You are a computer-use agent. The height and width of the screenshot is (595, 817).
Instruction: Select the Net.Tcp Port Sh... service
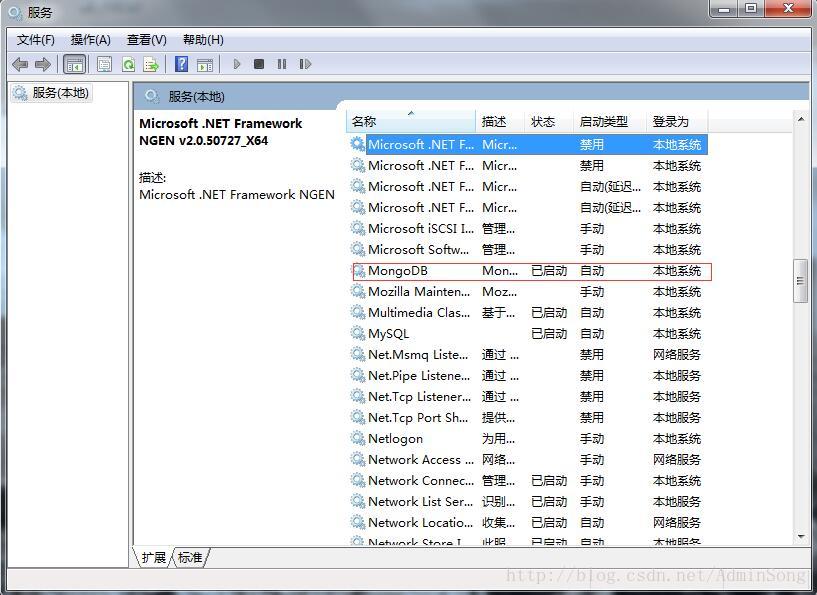tap(418, 418)
